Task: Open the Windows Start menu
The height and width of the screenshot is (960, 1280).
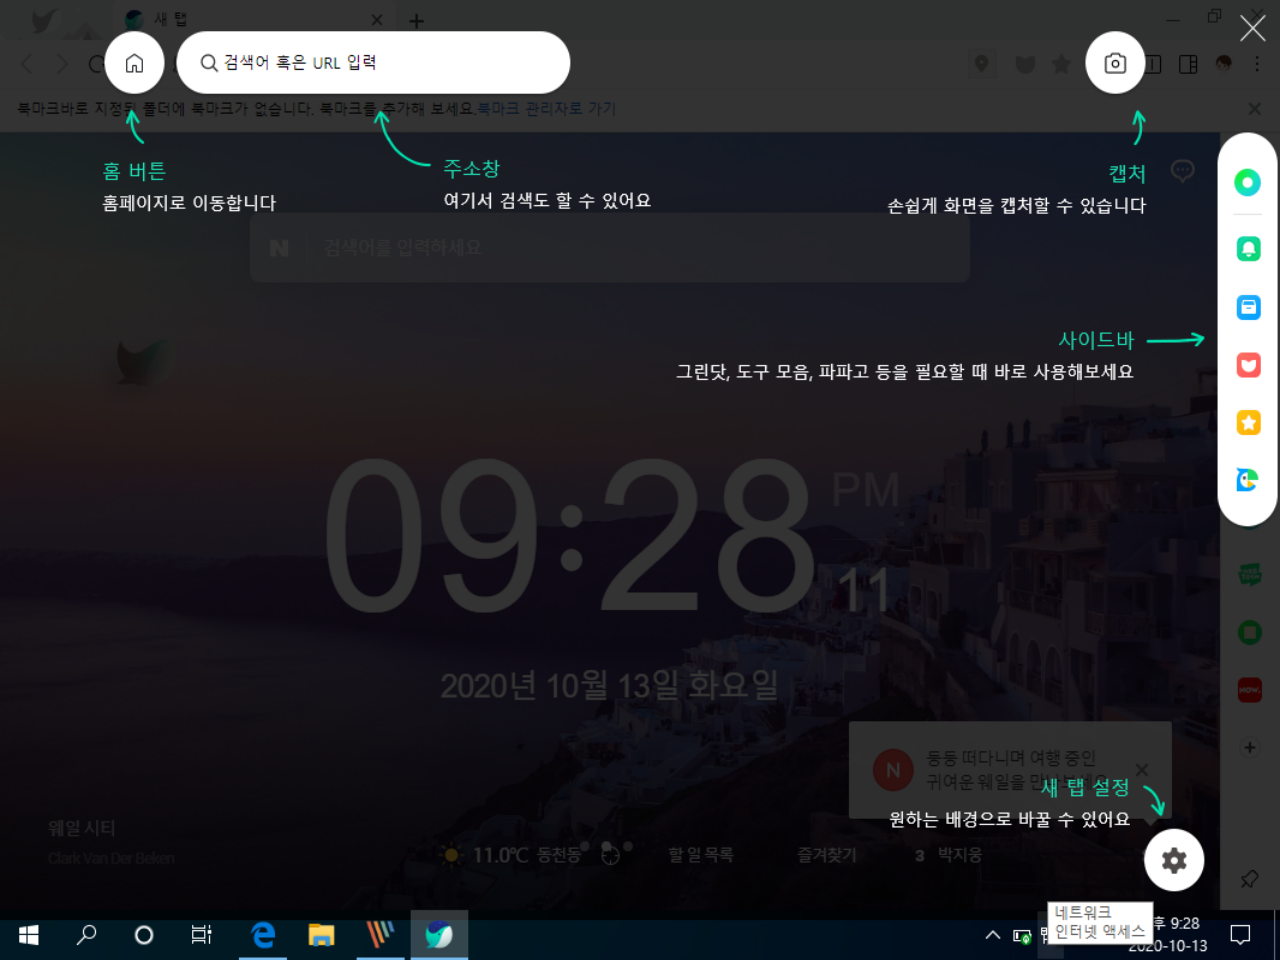Action: (29, 935)
